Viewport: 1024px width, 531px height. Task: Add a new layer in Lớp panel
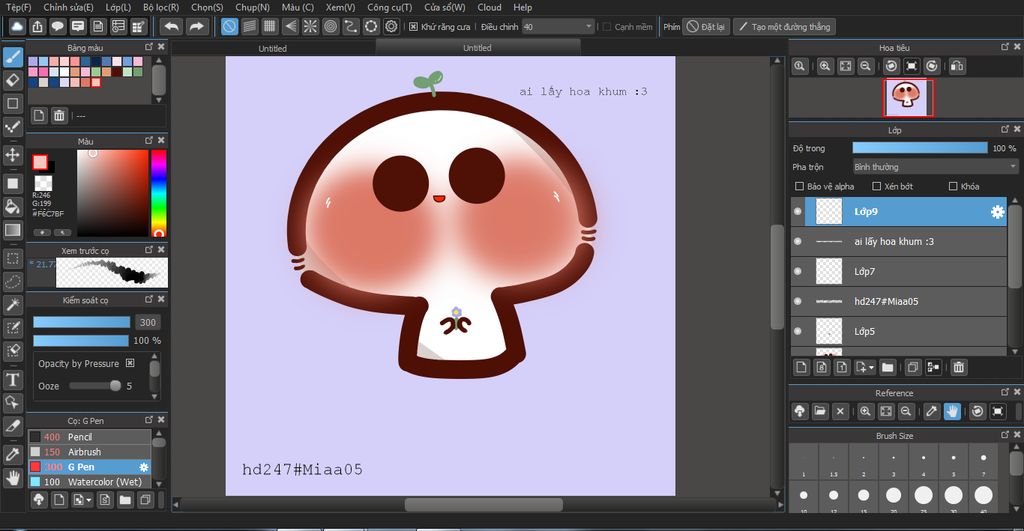801,367
